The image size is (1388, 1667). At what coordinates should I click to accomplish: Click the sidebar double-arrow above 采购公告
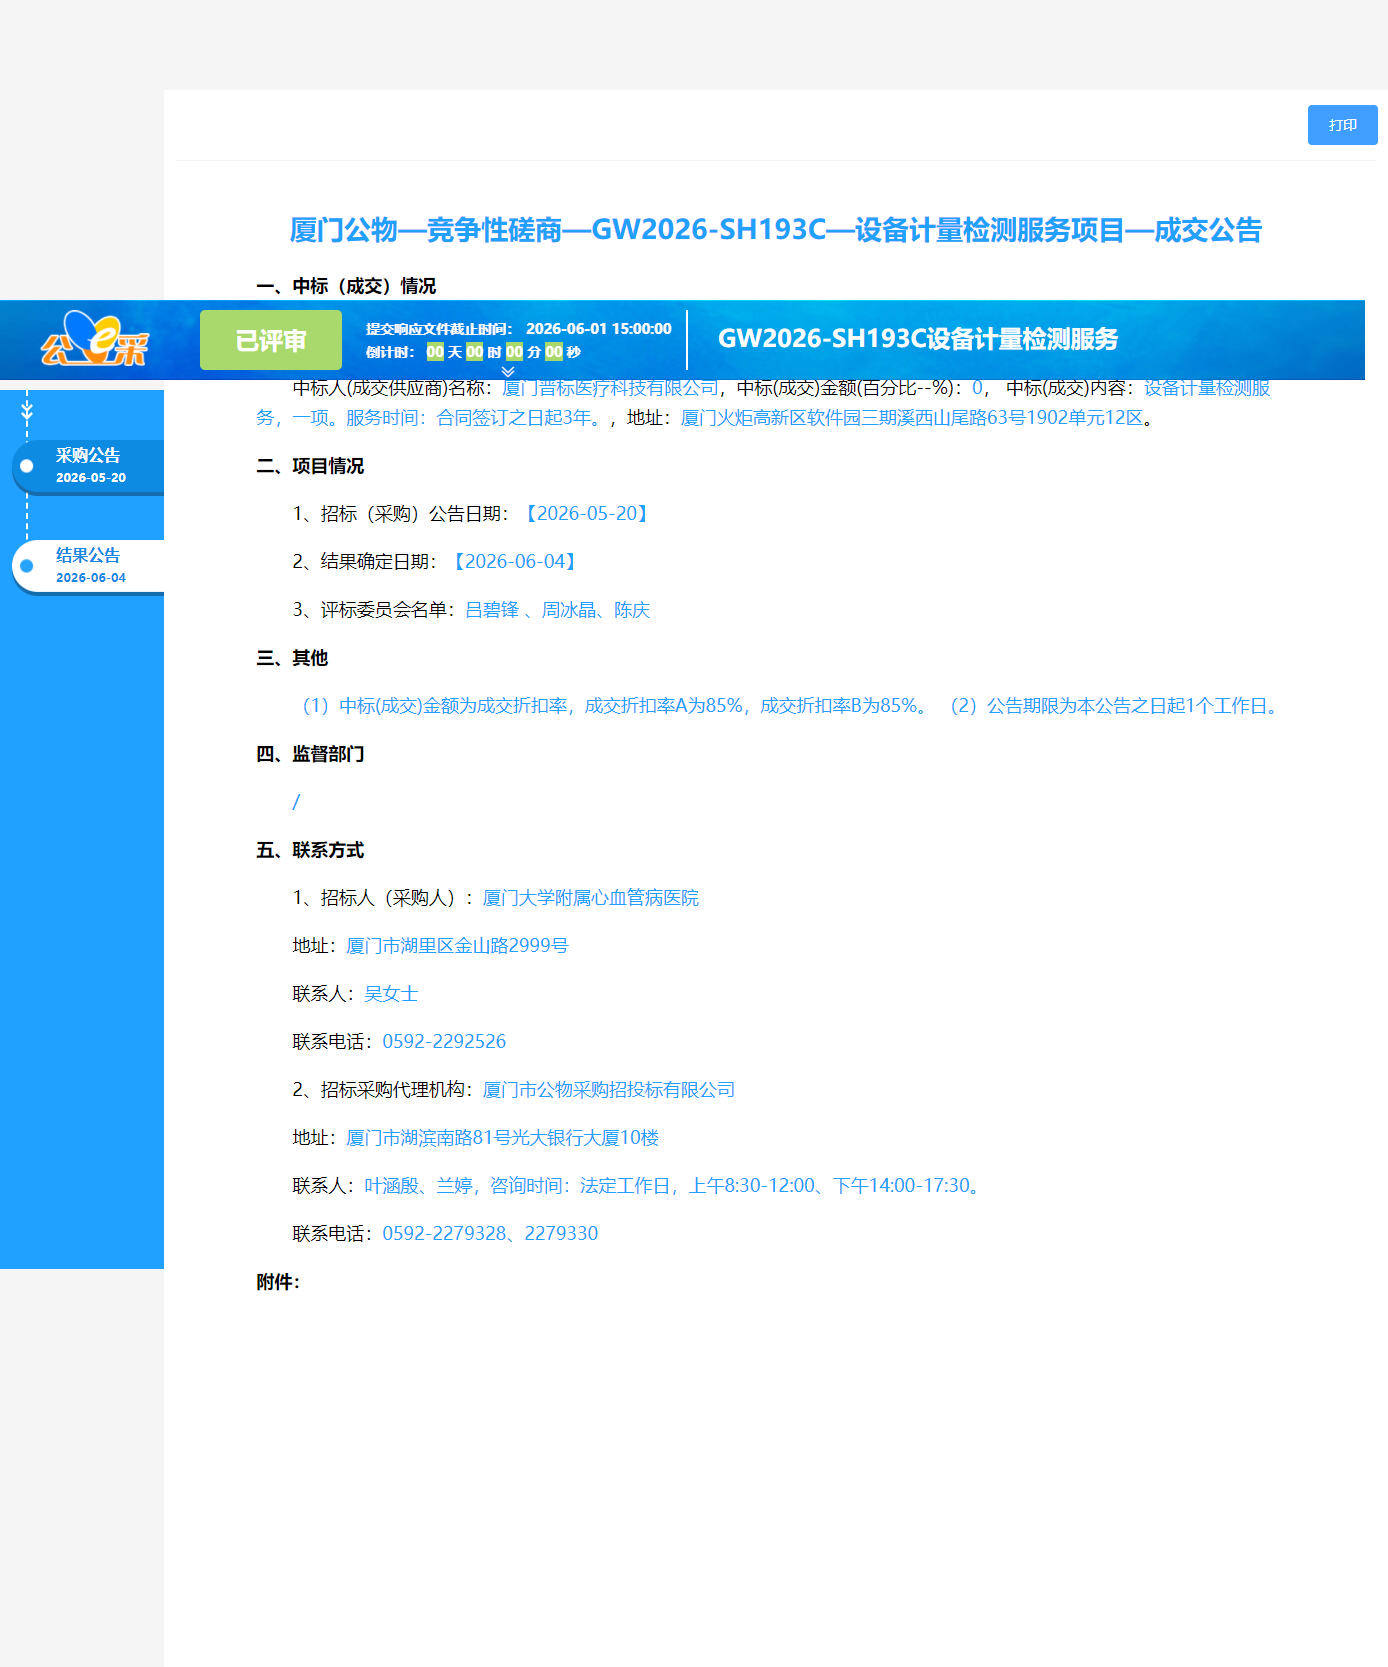coord(27,411)
